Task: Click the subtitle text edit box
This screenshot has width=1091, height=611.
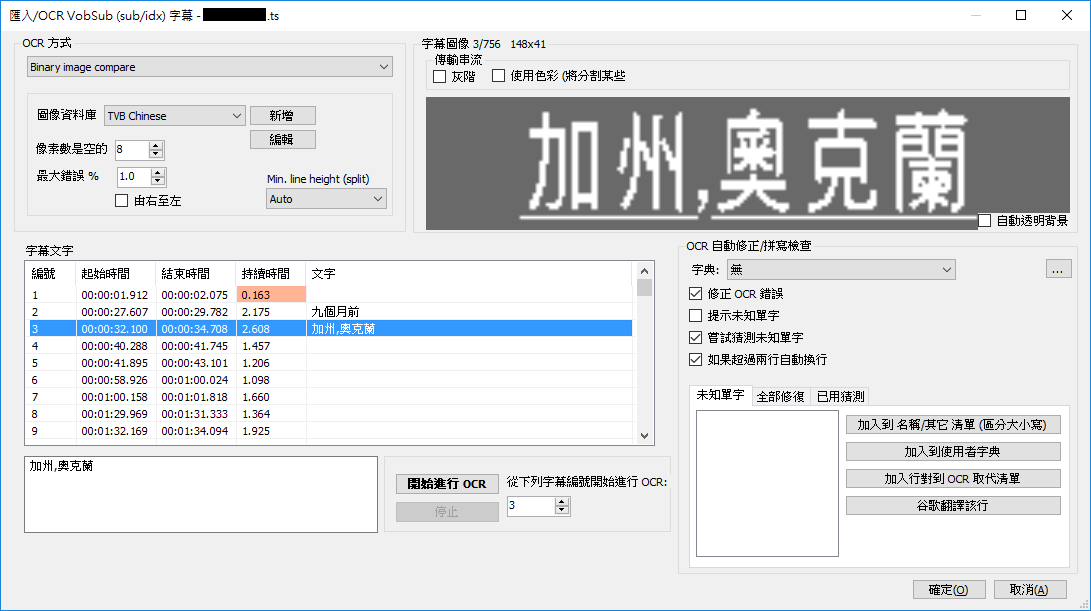Action: (201, 495)
